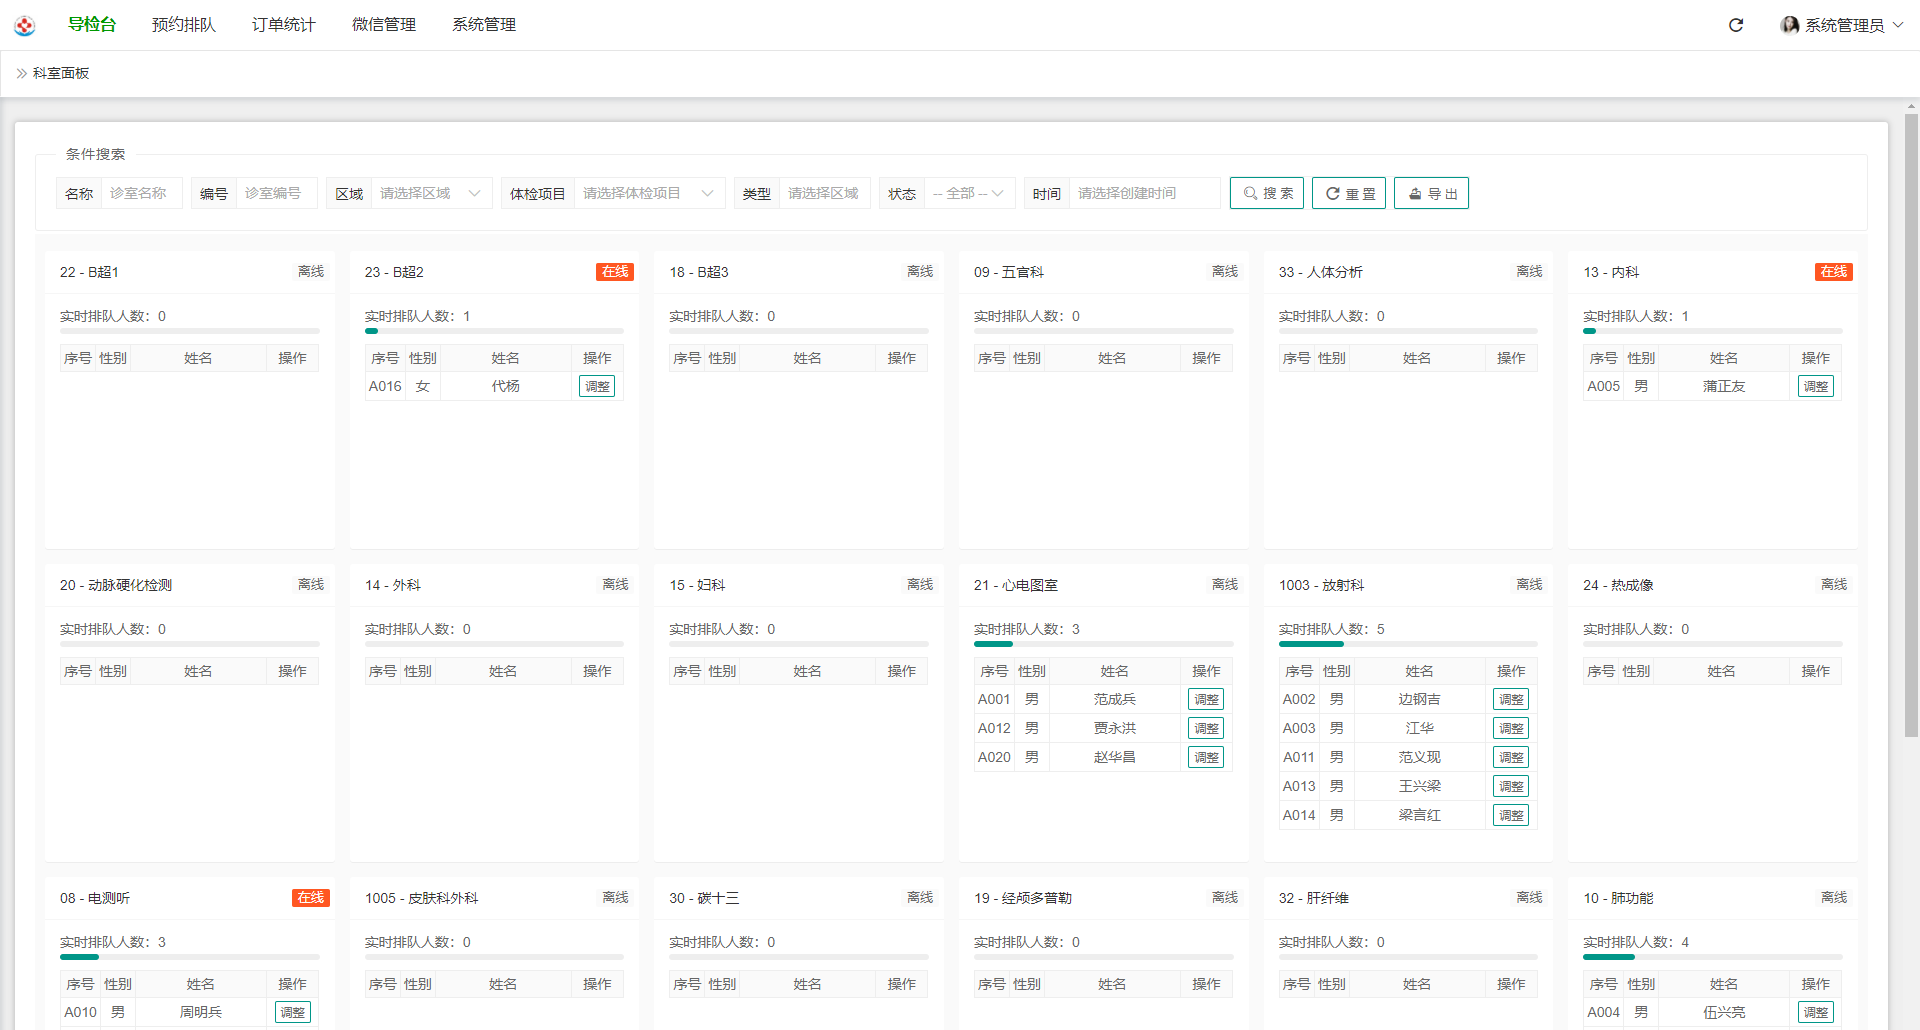The image size is (1920, 1030).
Task: Click the system administrator avatar
Action: 1789,25
